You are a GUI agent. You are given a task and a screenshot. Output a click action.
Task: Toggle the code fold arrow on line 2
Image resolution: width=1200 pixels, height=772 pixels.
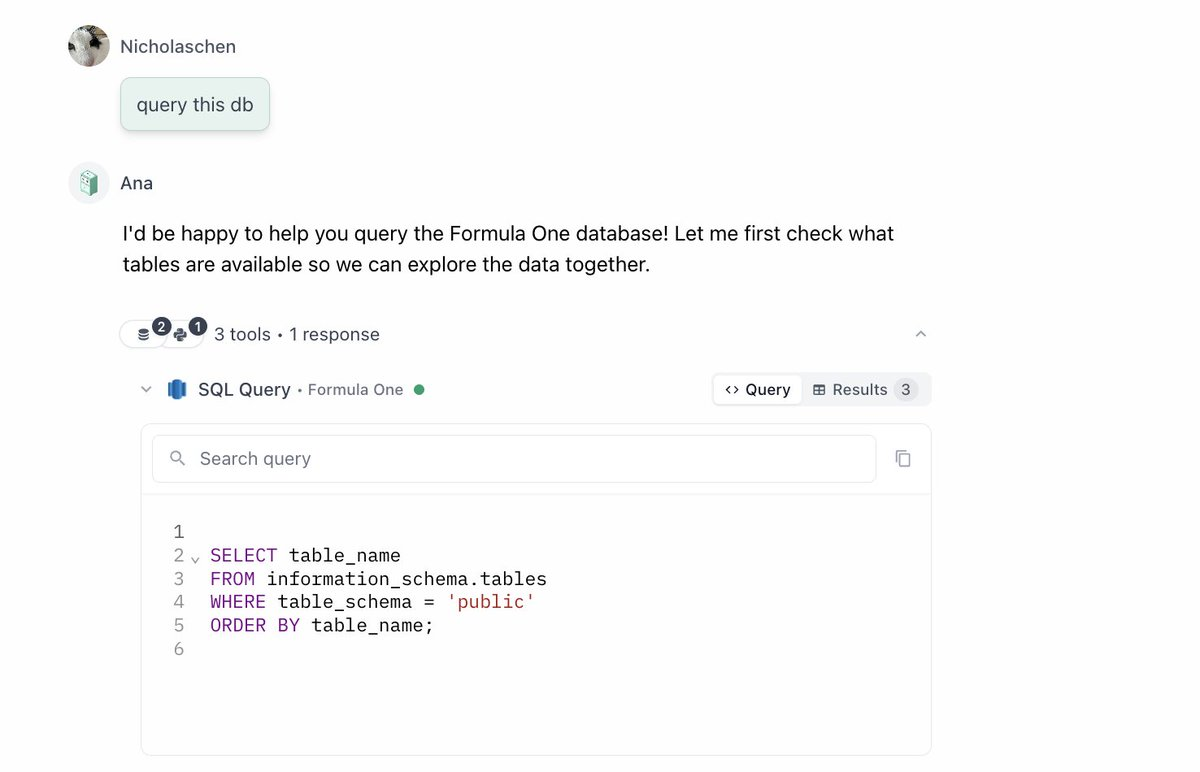pos(195,559)
